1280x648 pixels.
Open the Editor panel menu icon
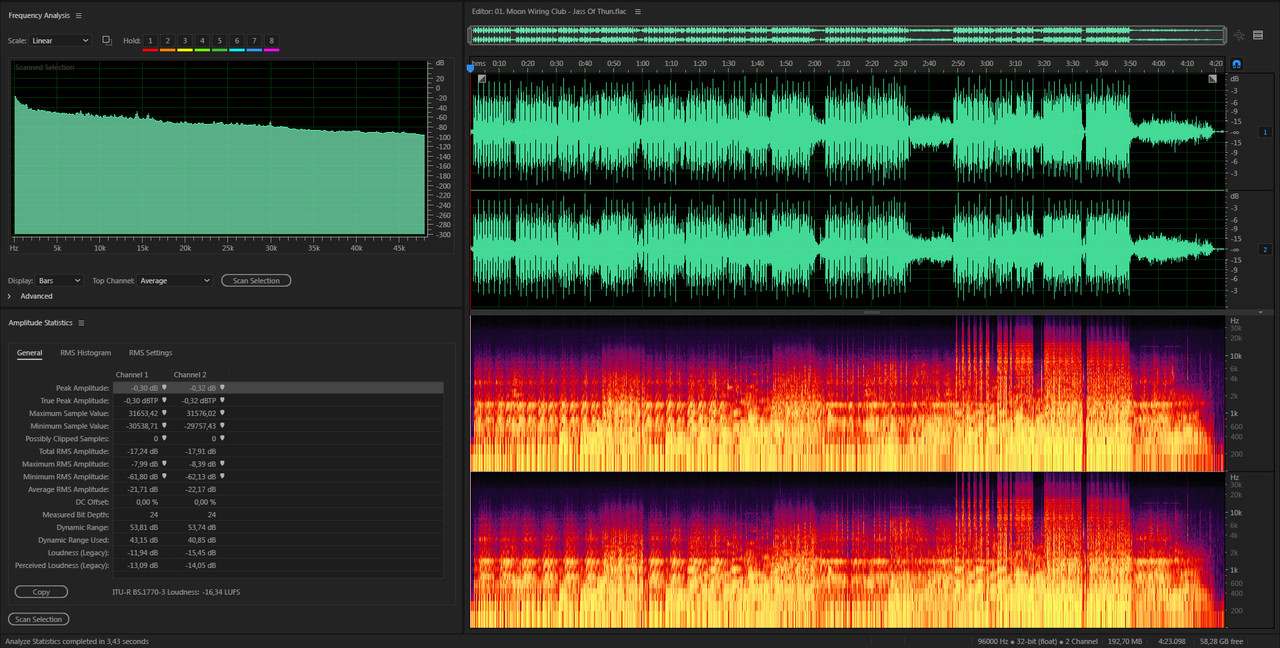point(638,11)
